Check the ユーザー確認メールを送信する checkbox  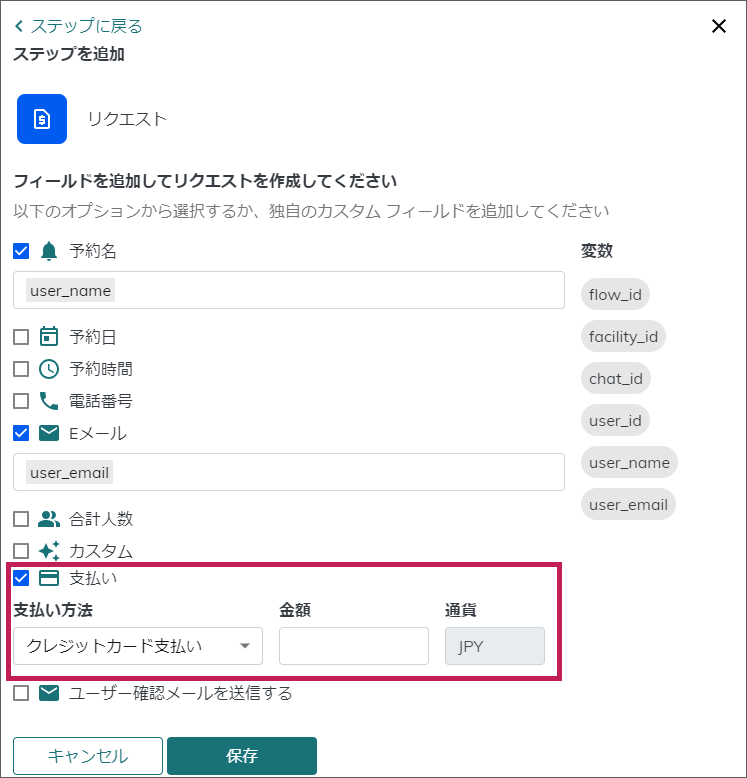pos(21,693)
